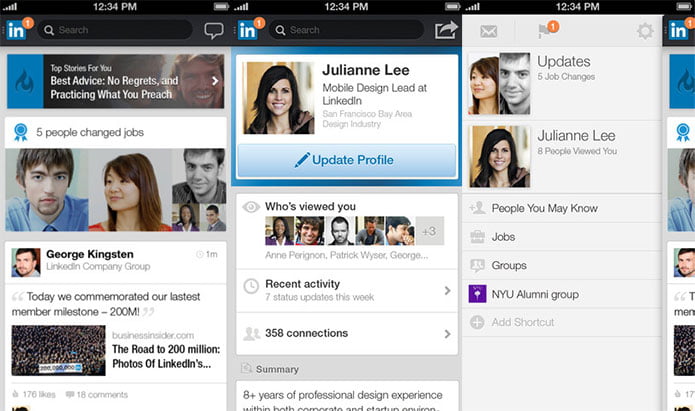This screenshot has height=411, width=695.
Task: Click +3 more viewers tile
Action: click(x=429, y=231)
